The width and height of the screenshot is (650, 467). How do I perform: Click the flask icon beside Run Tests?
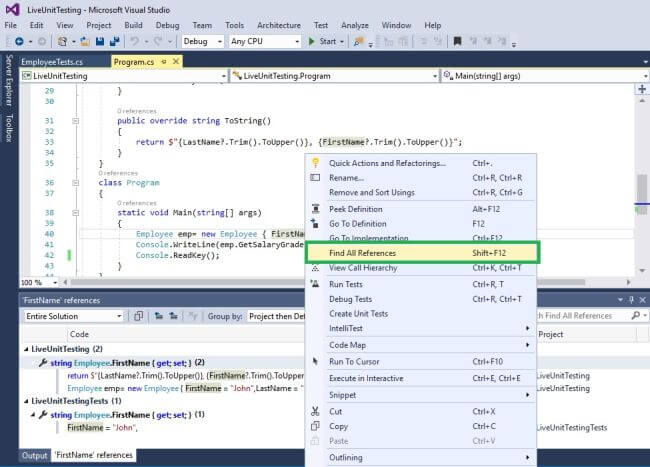[315, 284]
